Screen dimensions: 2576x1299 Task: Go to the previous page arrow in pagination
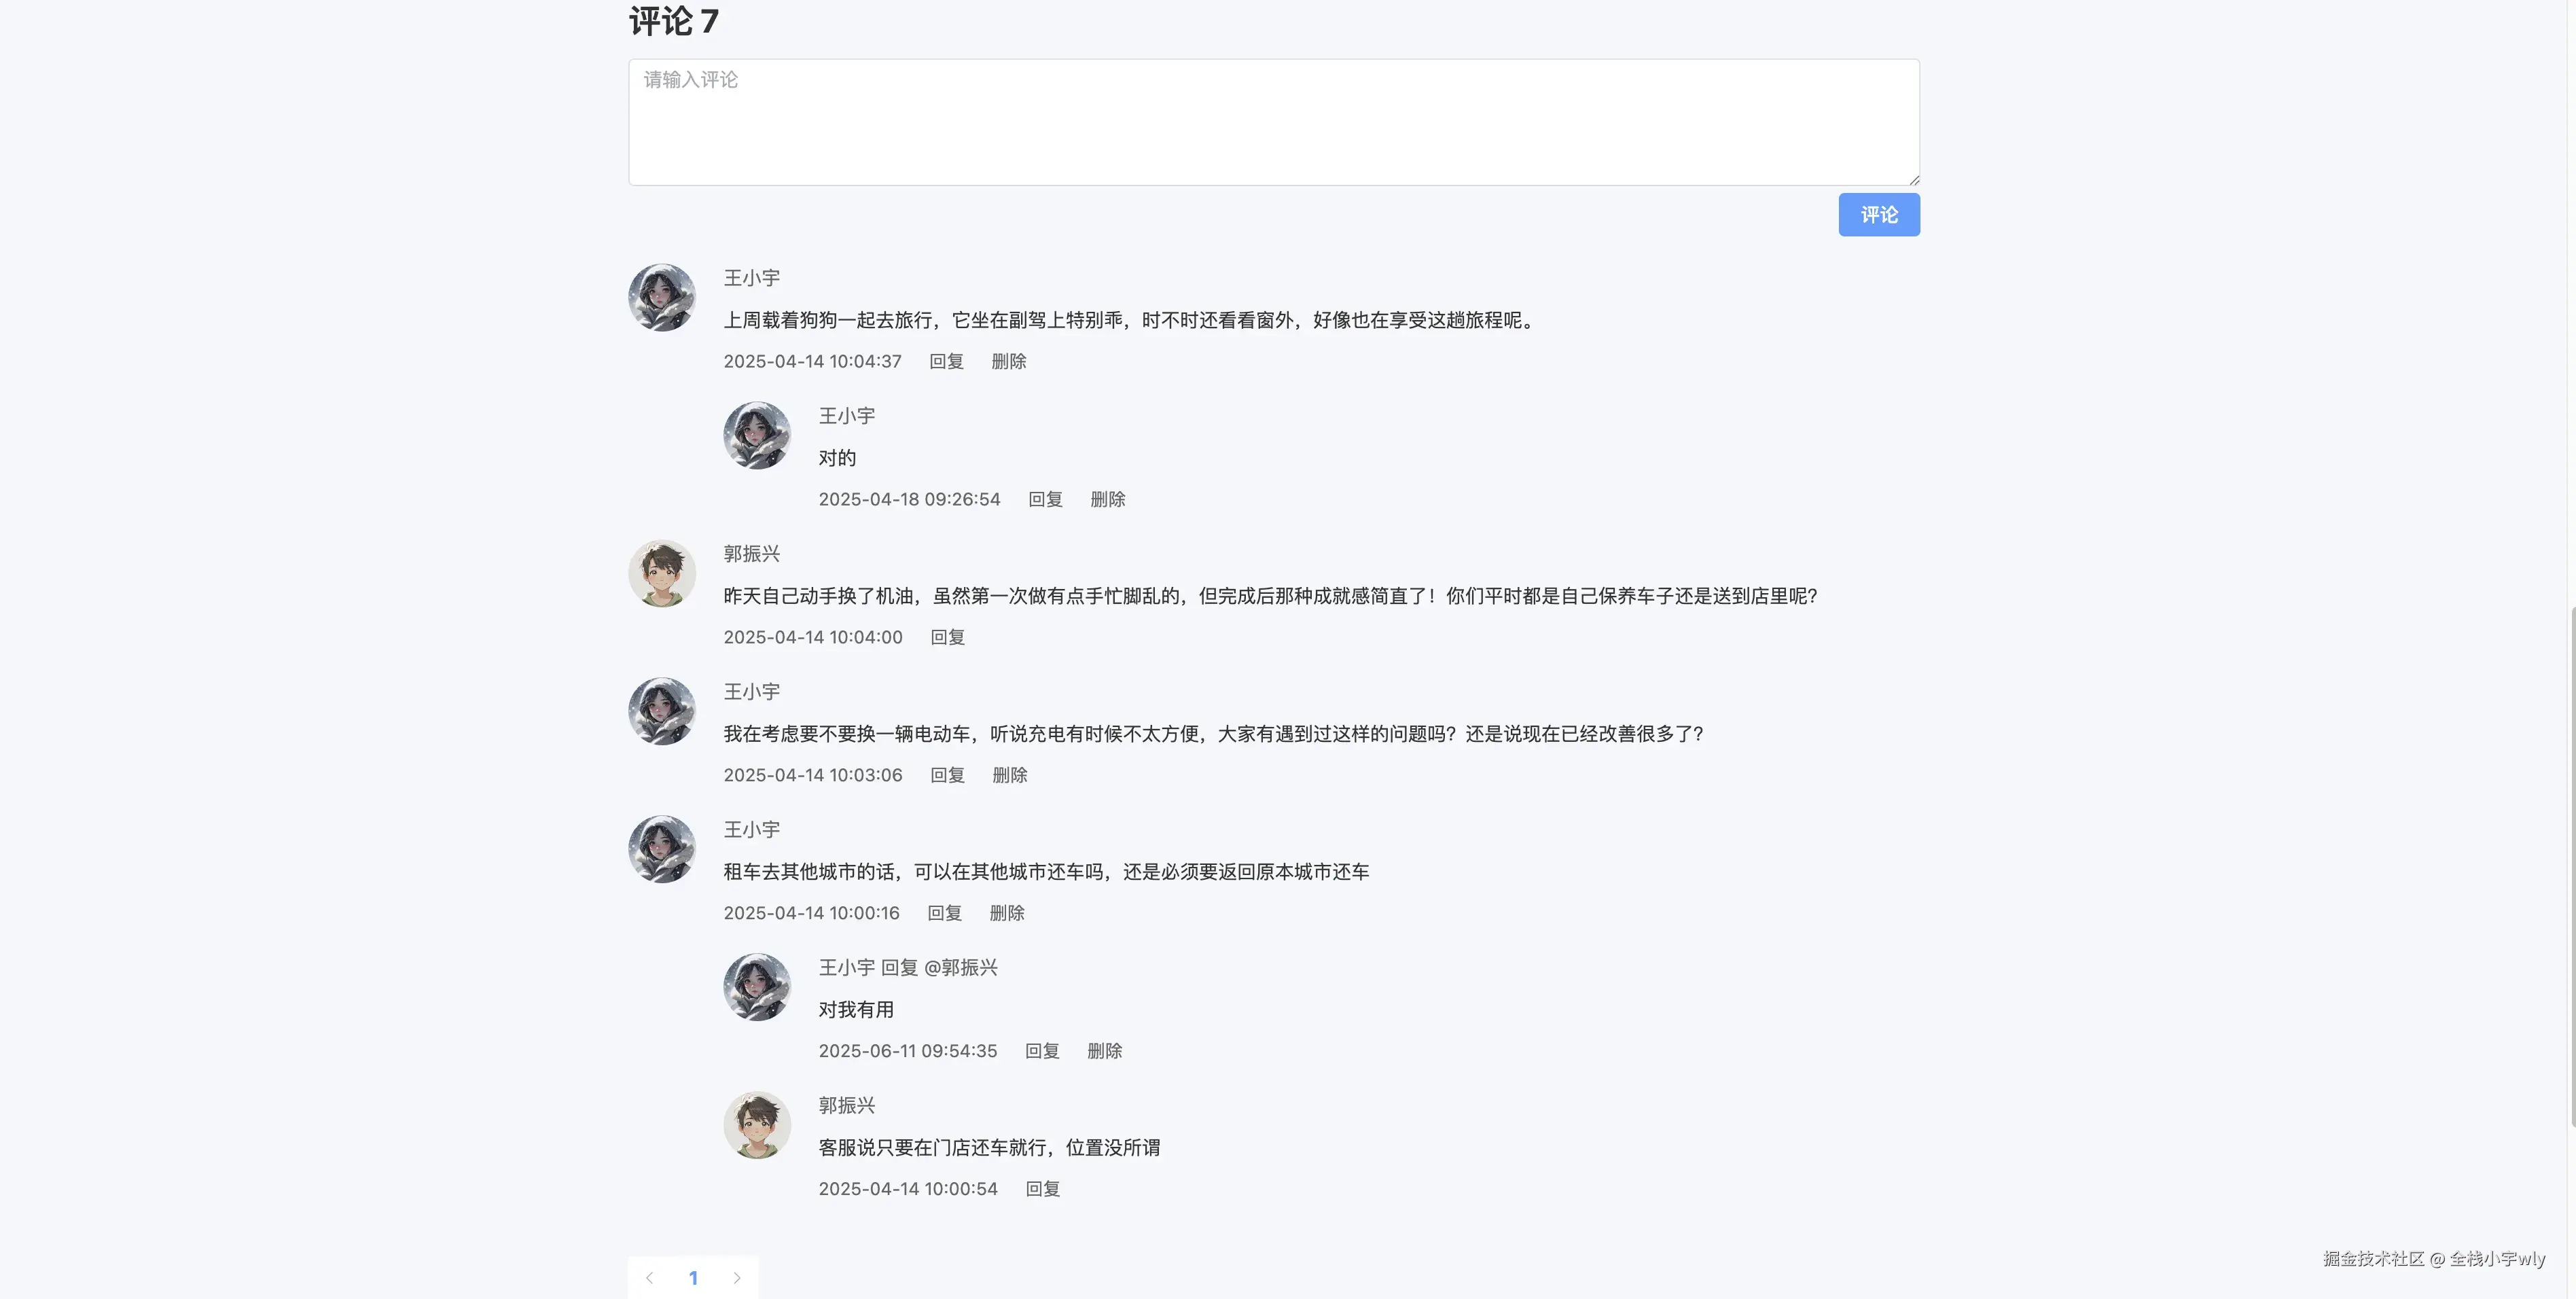649,1278
